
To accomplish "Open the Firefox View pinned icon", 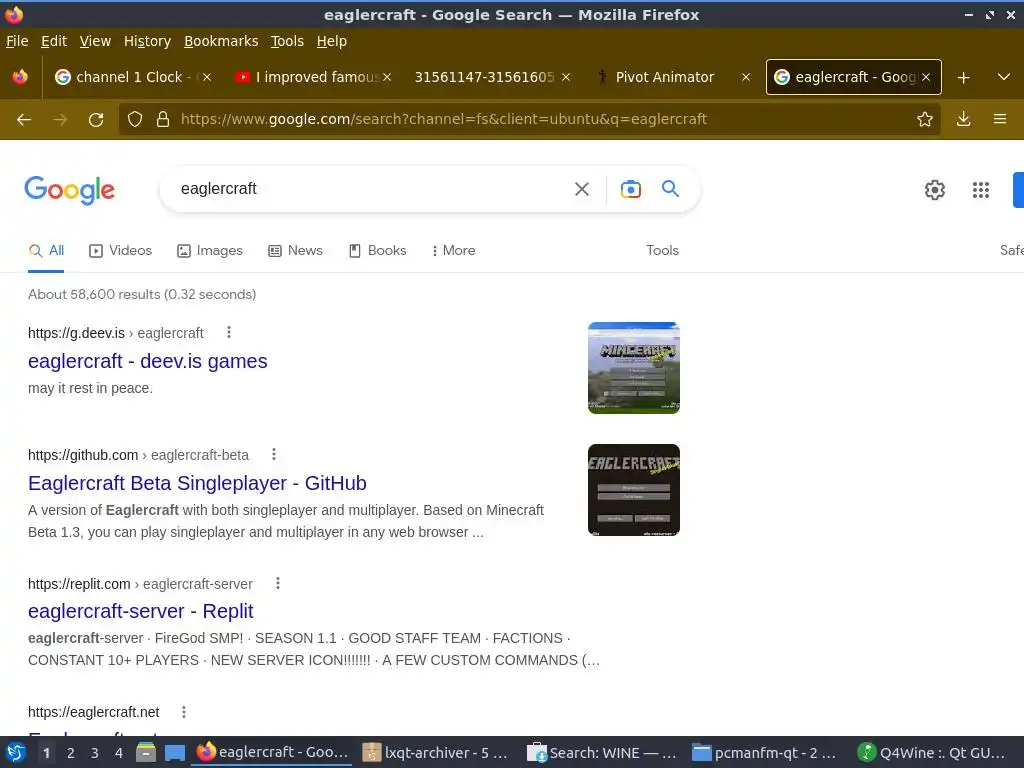I will point(20,77).
